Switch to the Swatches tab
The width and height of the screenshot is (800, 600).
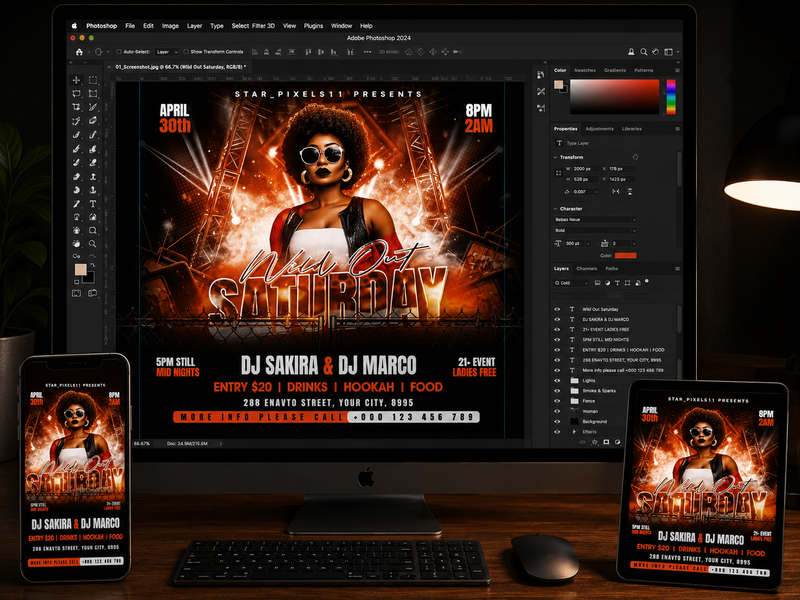[585, 70]
